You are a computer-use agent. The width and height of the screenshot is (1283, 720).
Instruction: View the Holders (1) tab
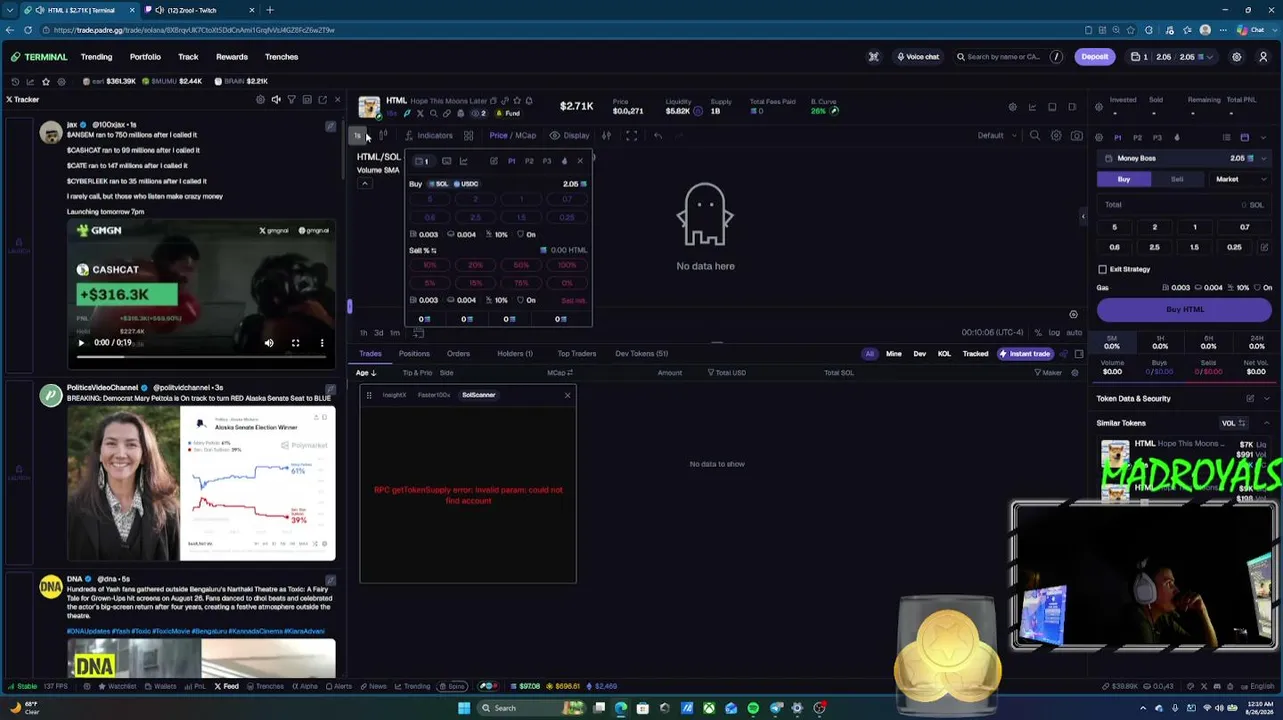tap(515, 353)
